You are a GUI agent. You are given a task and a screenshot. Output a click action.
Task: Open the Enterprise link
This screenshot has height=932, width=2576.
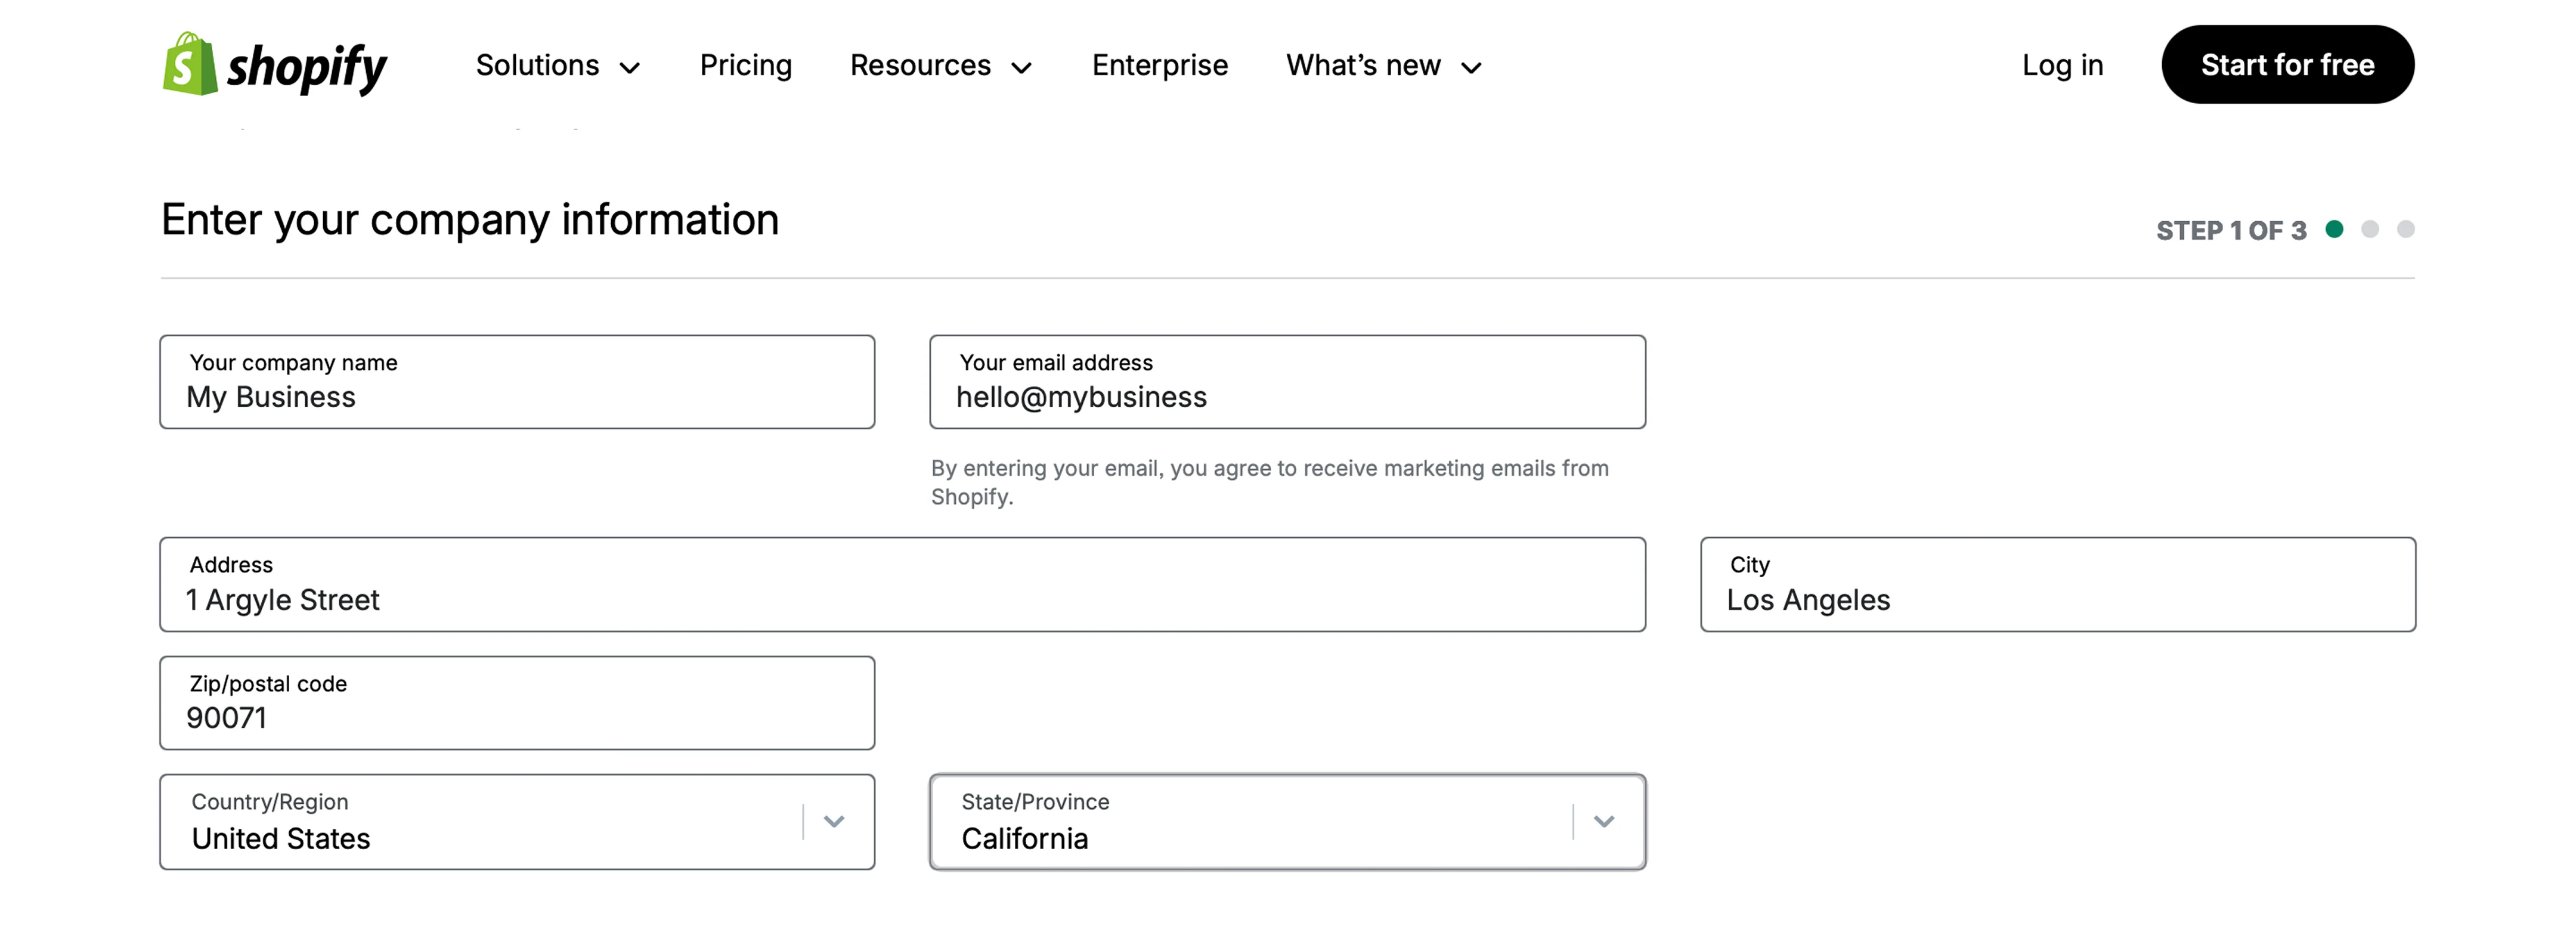point(1159,66)
